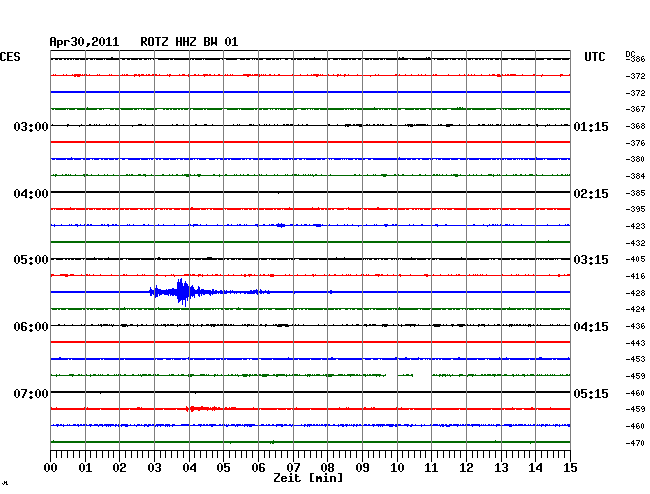Click the small red seismic burst near minute 04
The image size is (650, 494).
tap(203, 409)
